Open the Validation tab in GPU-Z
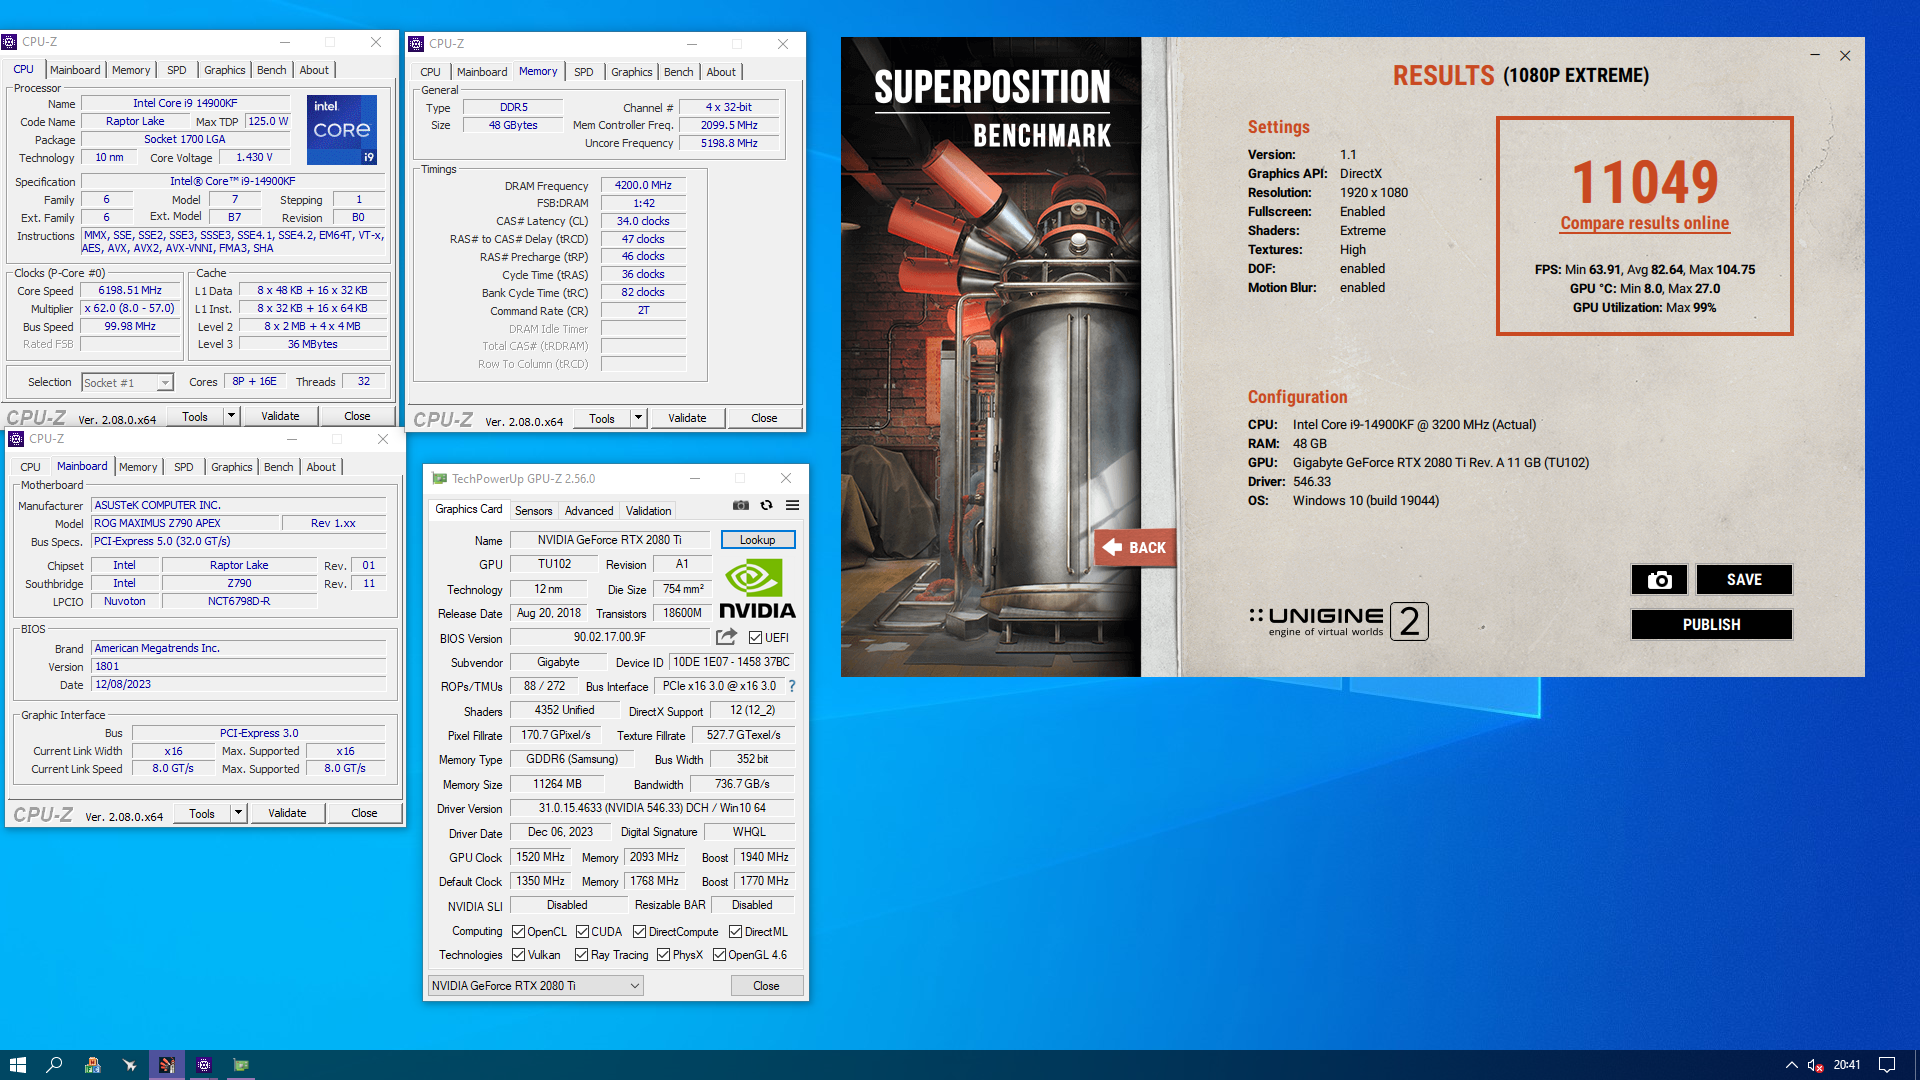The height and width of the screenshot is (1080, 1920). click(x=648, y=511)
